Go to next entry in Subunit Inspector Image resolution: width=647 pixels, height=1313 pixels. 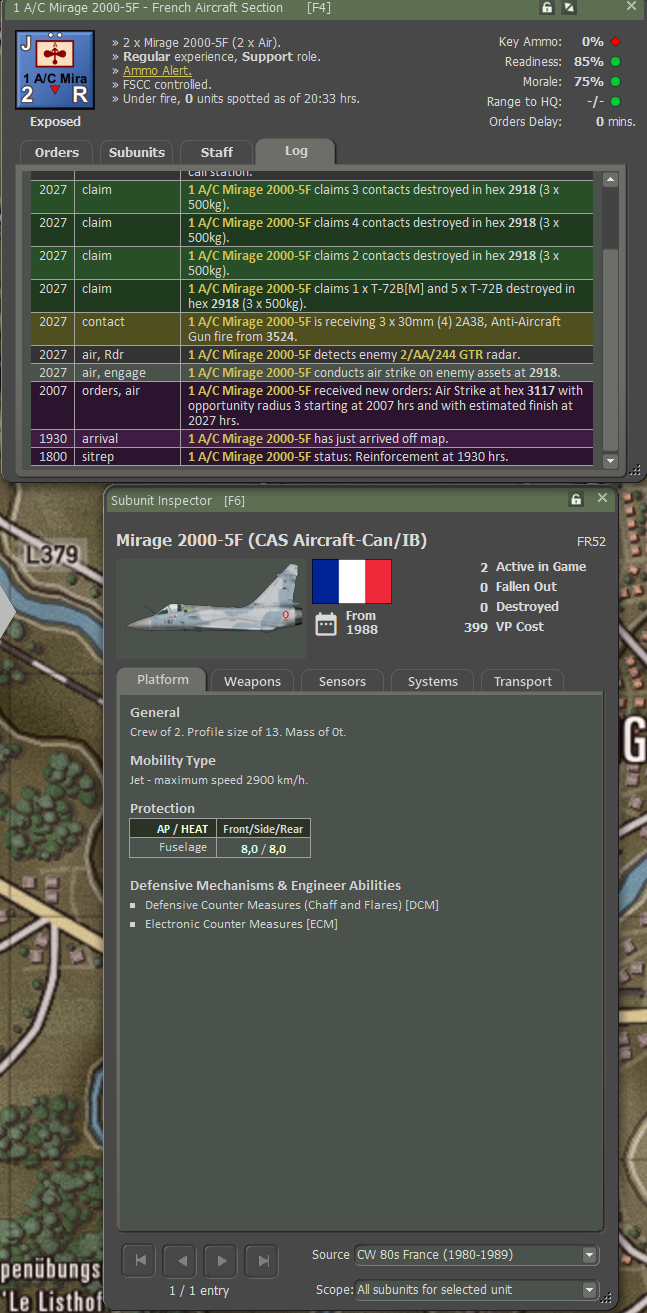click(x=222, y=1261)
